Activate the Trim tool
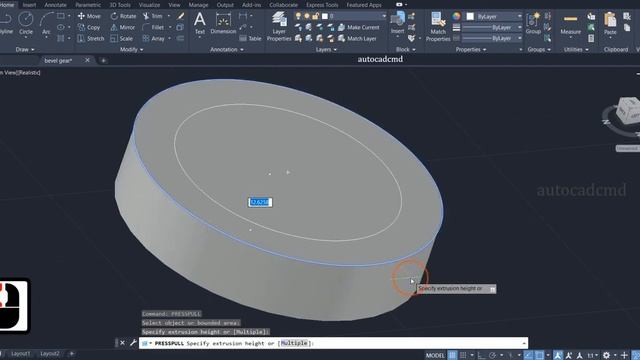Screen dimensions: 640x360 pyautogui.click(x=152, y=16)
